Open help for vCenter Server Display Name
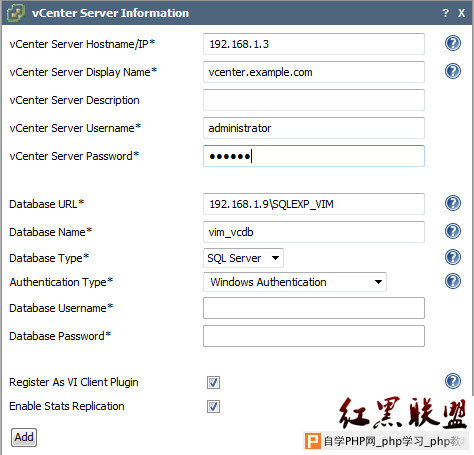Screen dimensions: 474x455 453,71
